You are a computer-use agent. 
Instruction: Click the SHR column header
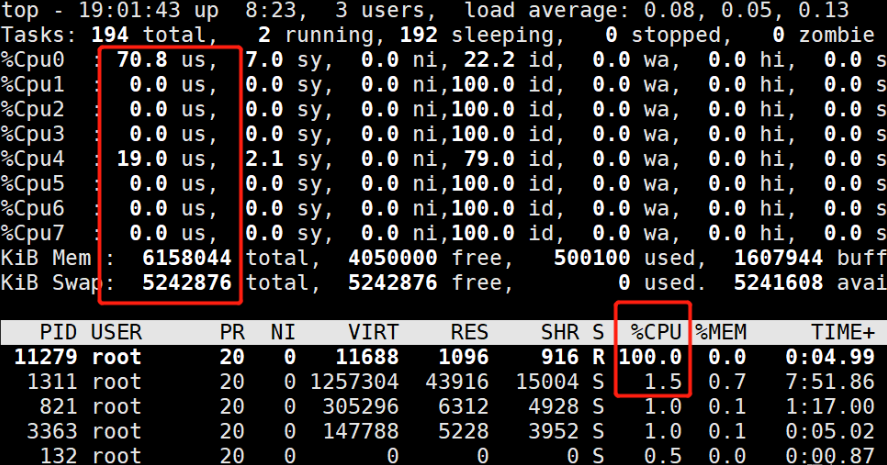pos(560,333)
